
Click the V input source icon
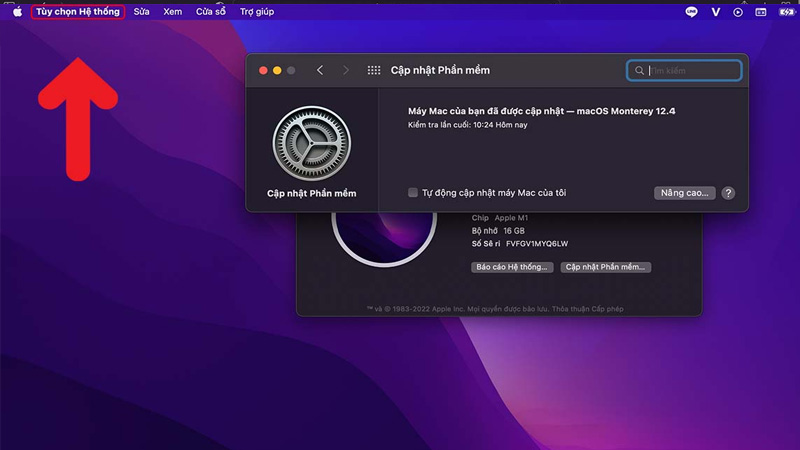[x=715, y=12]
